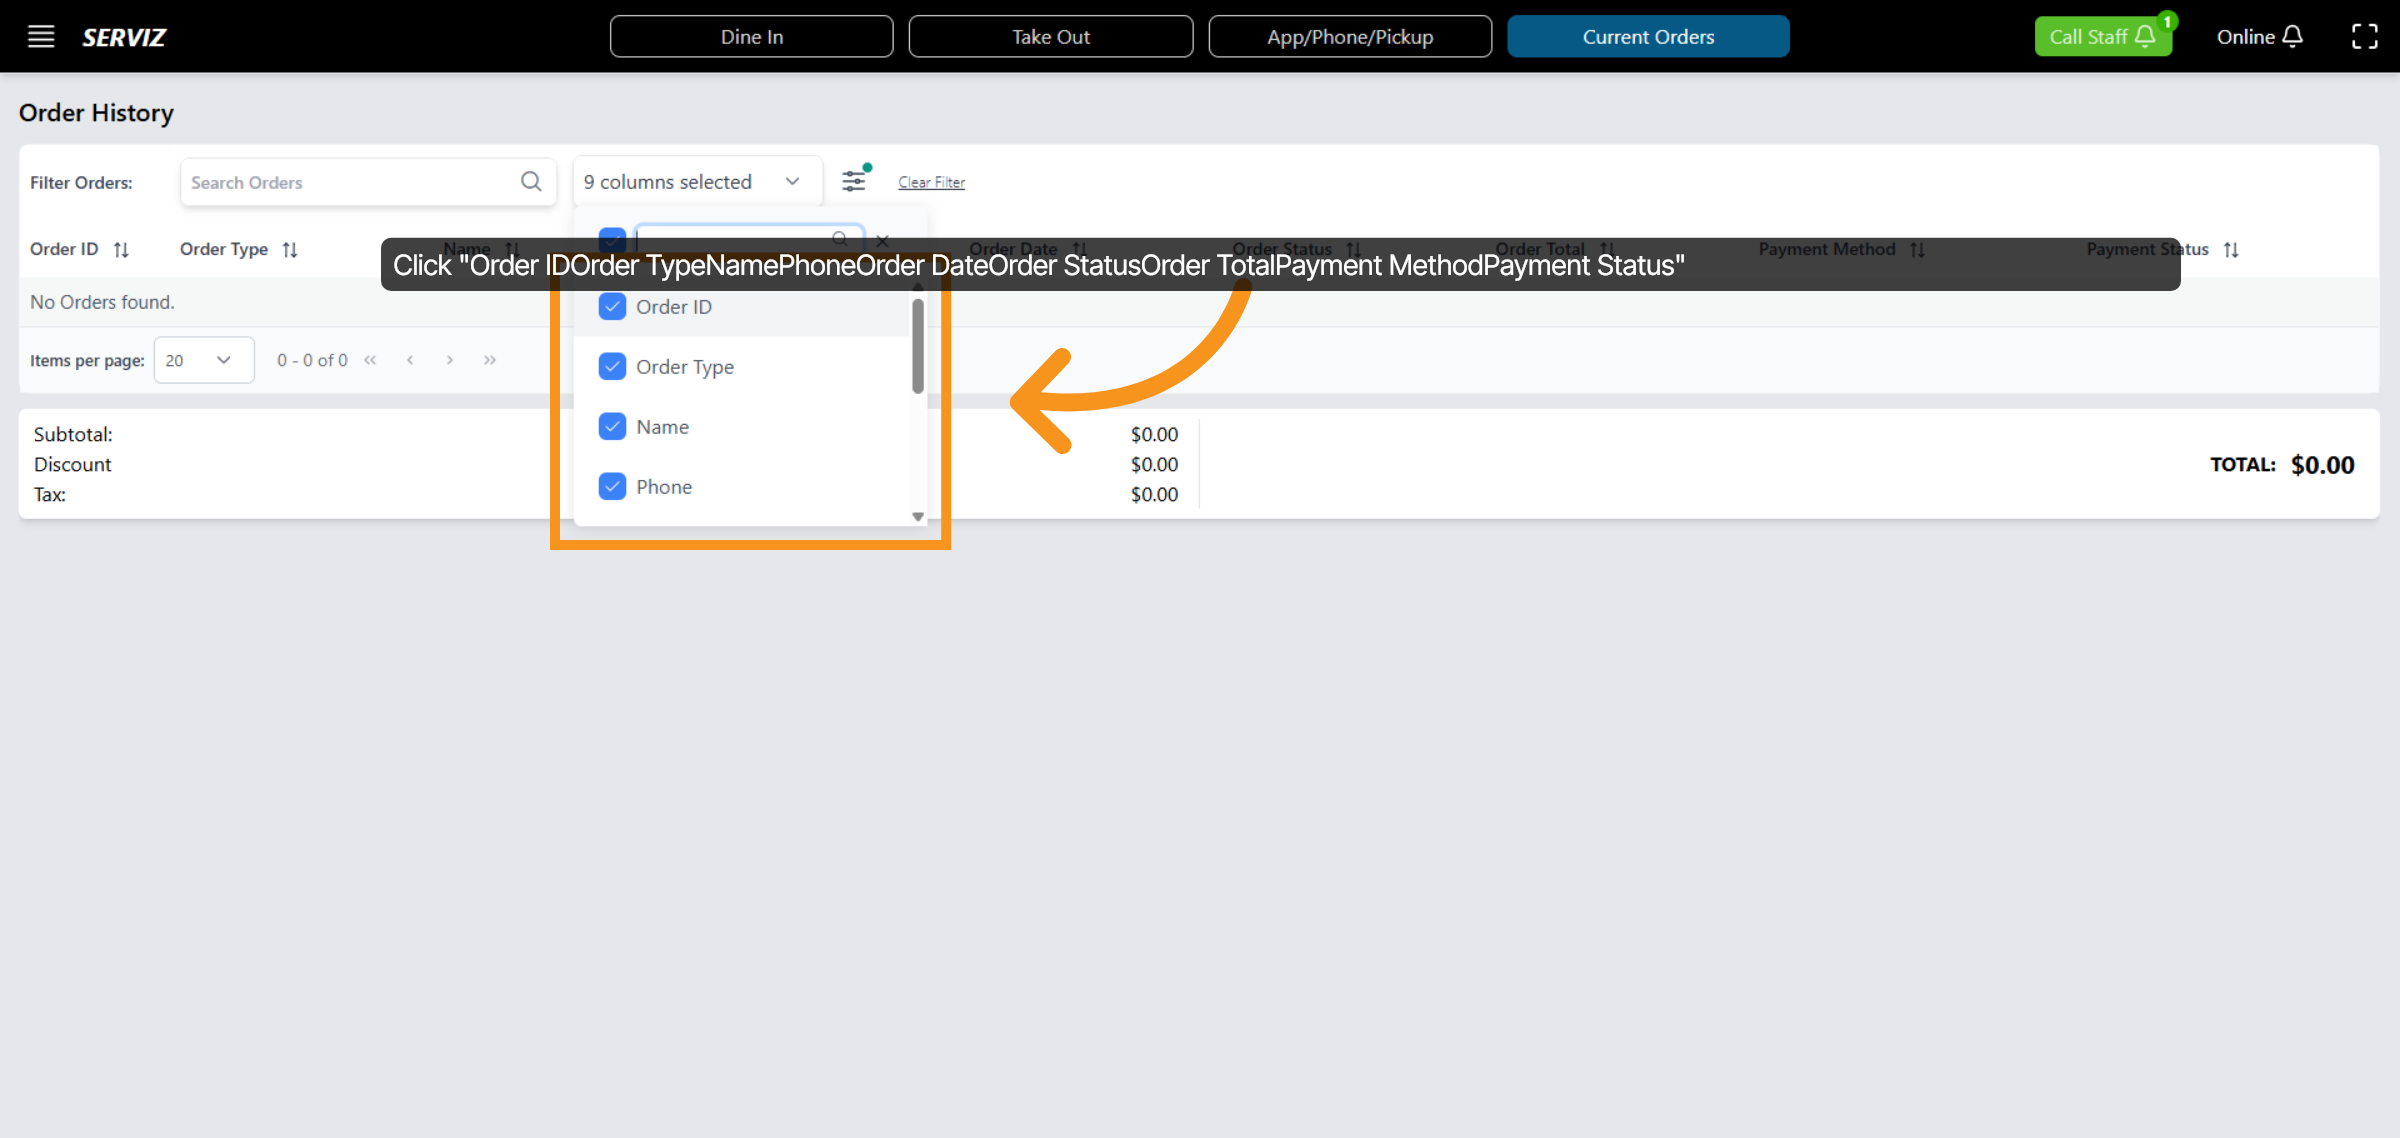This screenshot has height=1138, width=2400.
Task: Click the sort arrows on Order Date
Action: click(1078, 249)
